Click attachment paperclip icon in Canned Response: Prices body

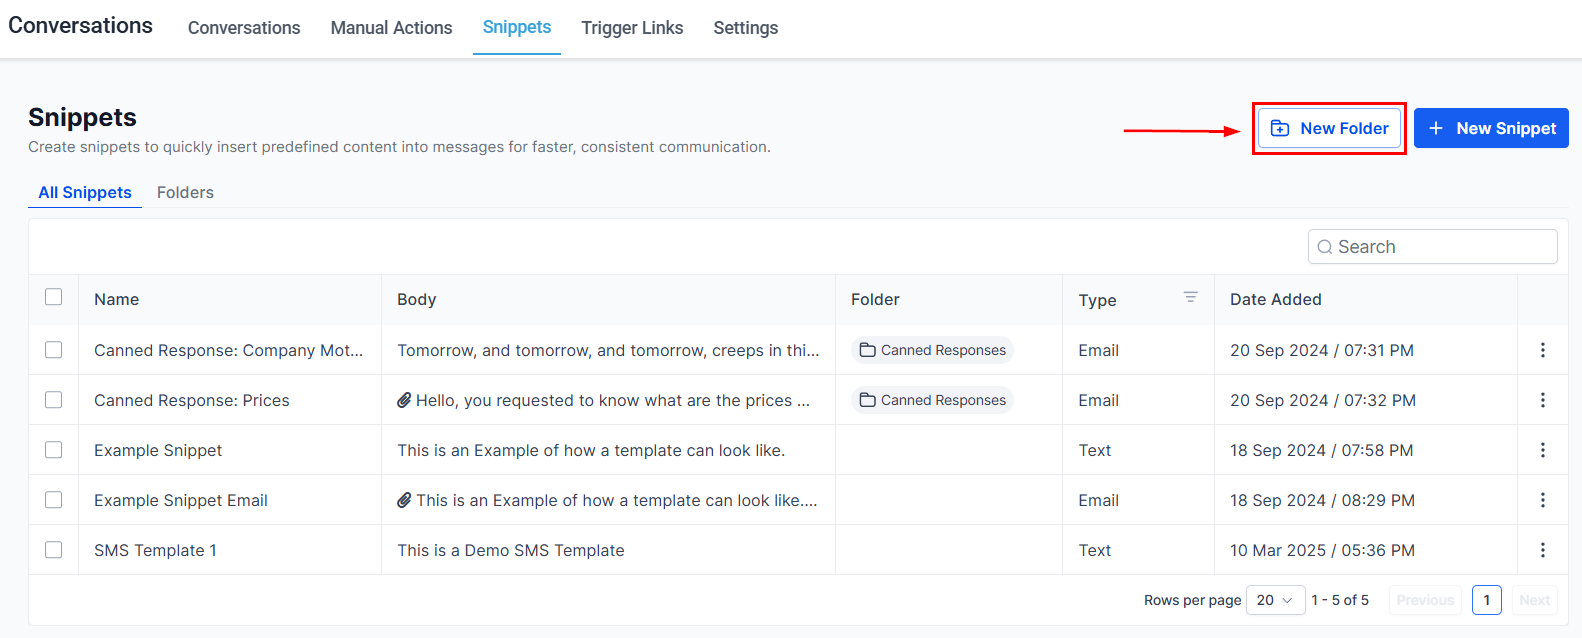(404, 400)
